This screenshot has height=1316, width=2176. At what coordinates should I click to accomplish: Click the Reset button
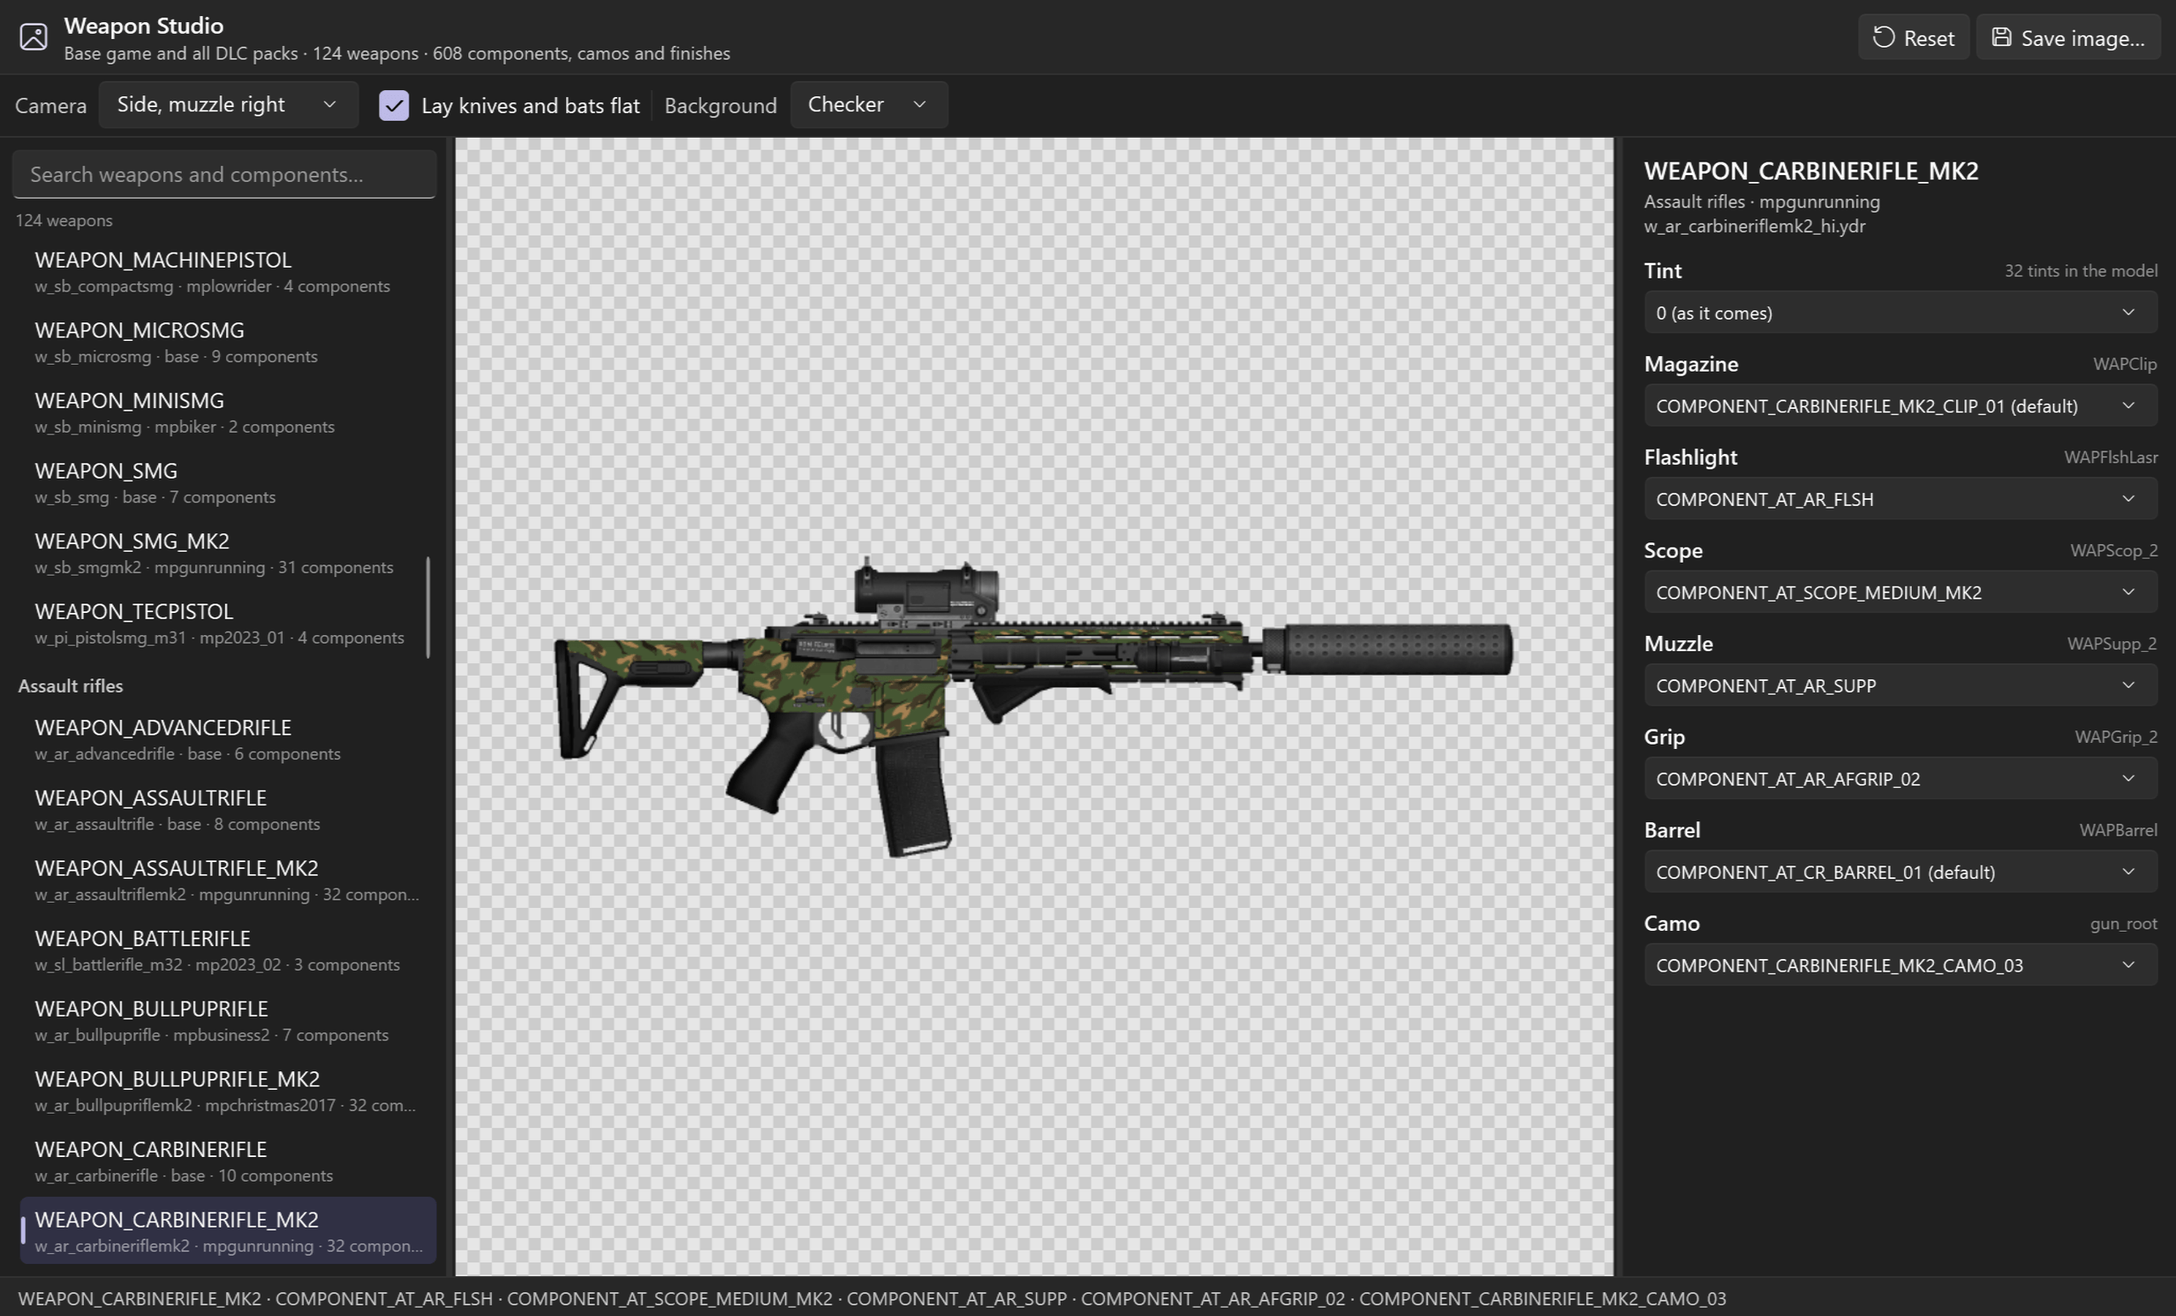coord(1913,38)
